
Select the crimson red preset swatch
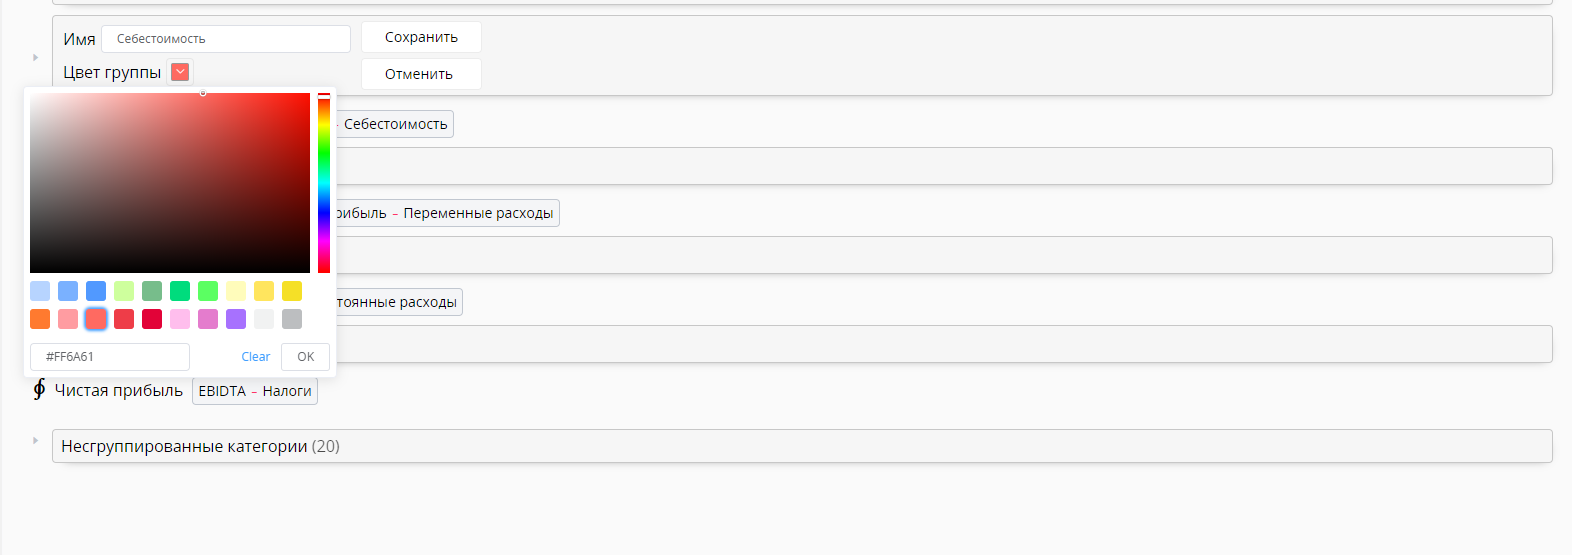[x=152, y=319]
